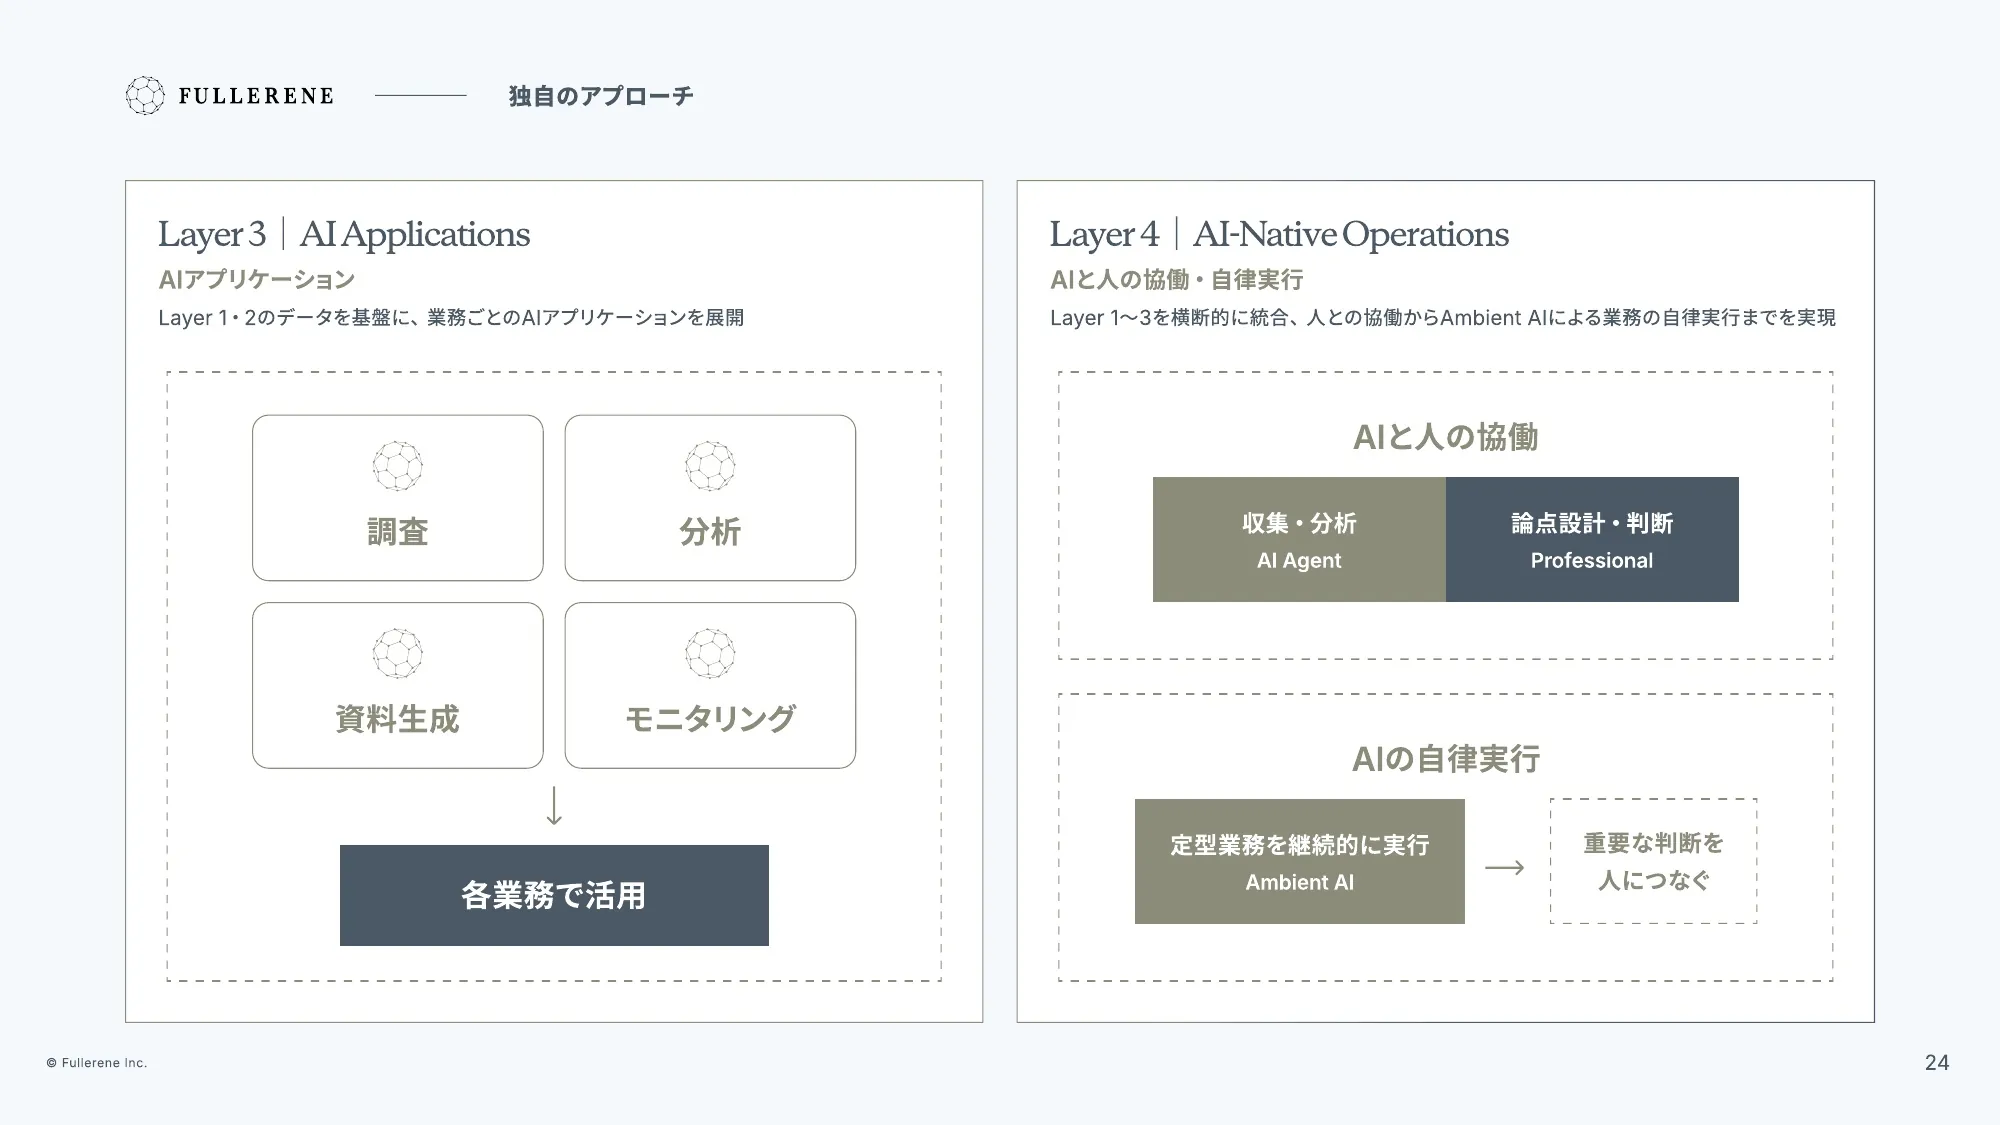
Task: Click the Layer 4 | AI-Native Operations heading
Action: click(x=1279, y=234)
